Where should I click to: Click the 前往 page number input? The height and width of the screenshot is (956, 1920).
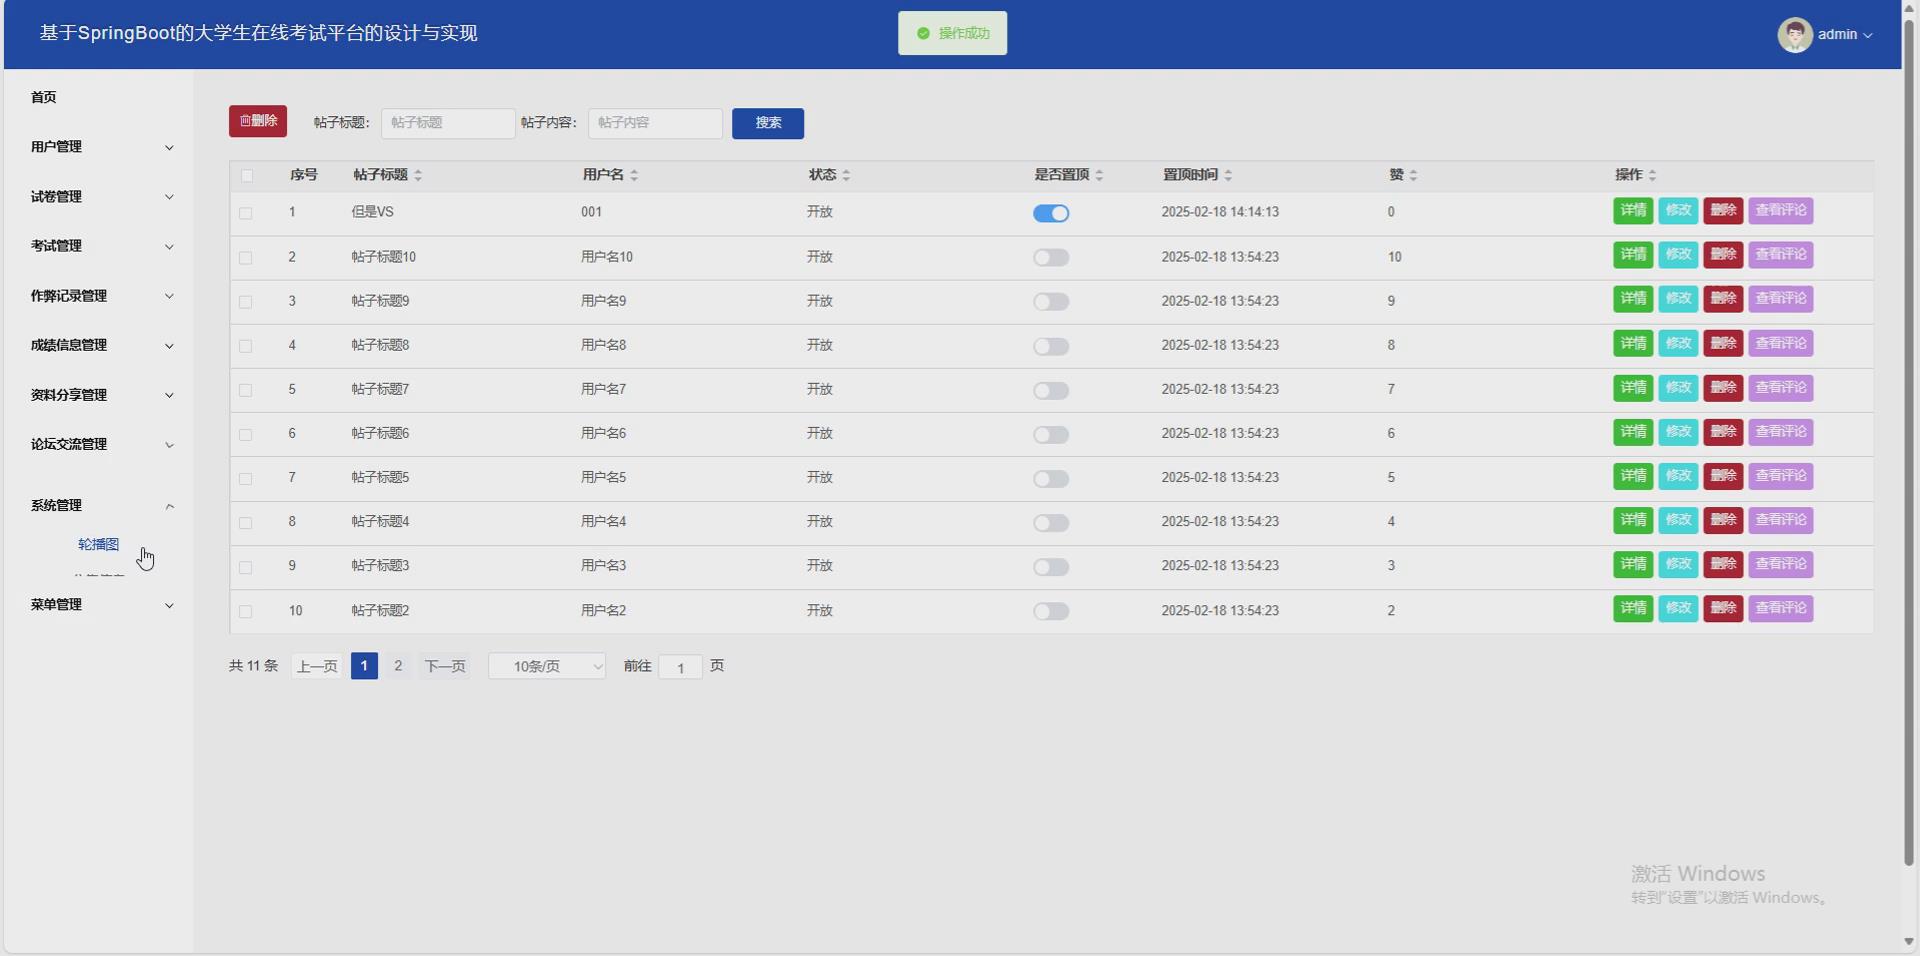[x=680, y=667]
